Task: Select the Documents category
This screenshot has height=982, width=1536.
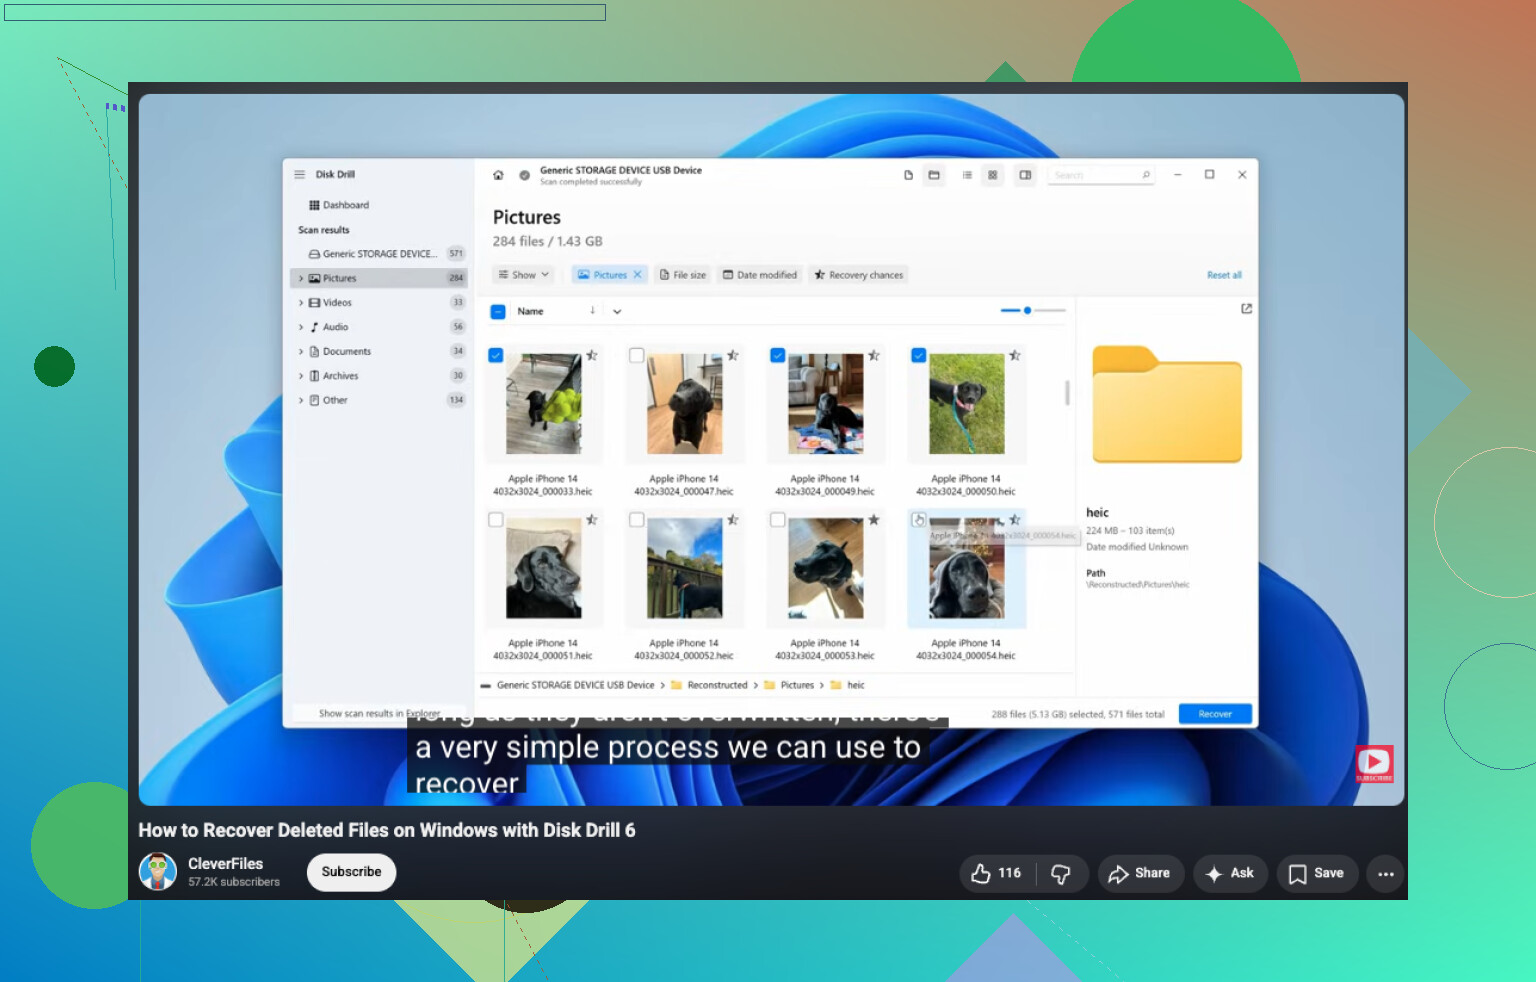Action: pyautogui.click(x=379, y=351)
